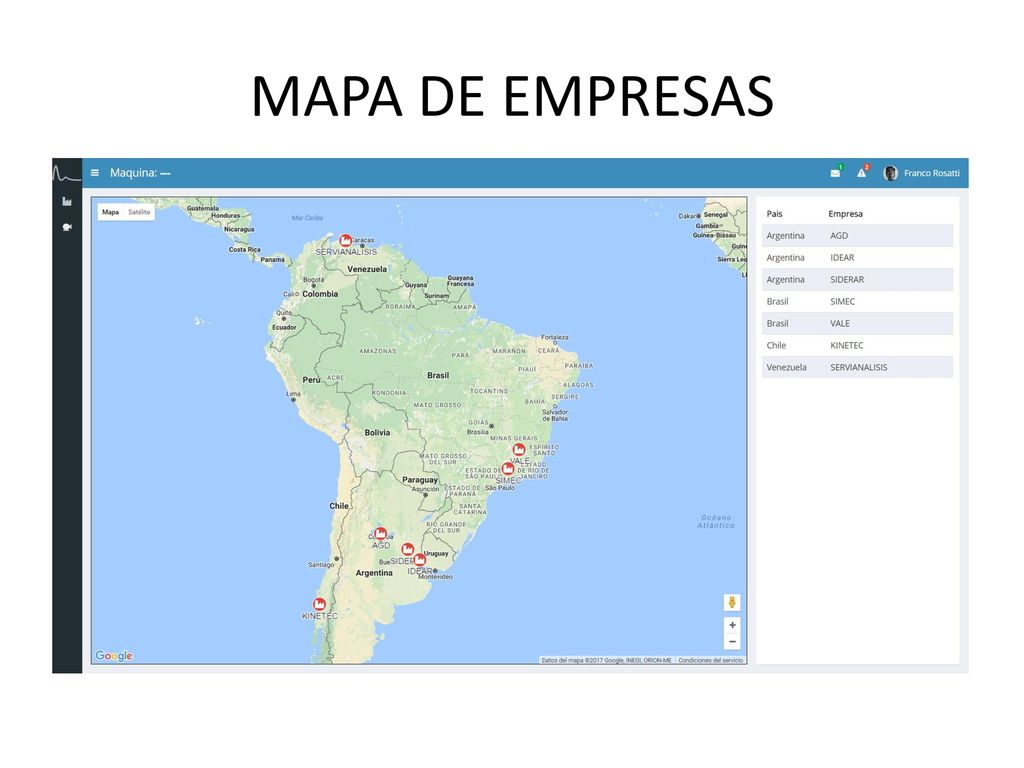
Task: Click the Maquina title in the header
Action: 140,173
